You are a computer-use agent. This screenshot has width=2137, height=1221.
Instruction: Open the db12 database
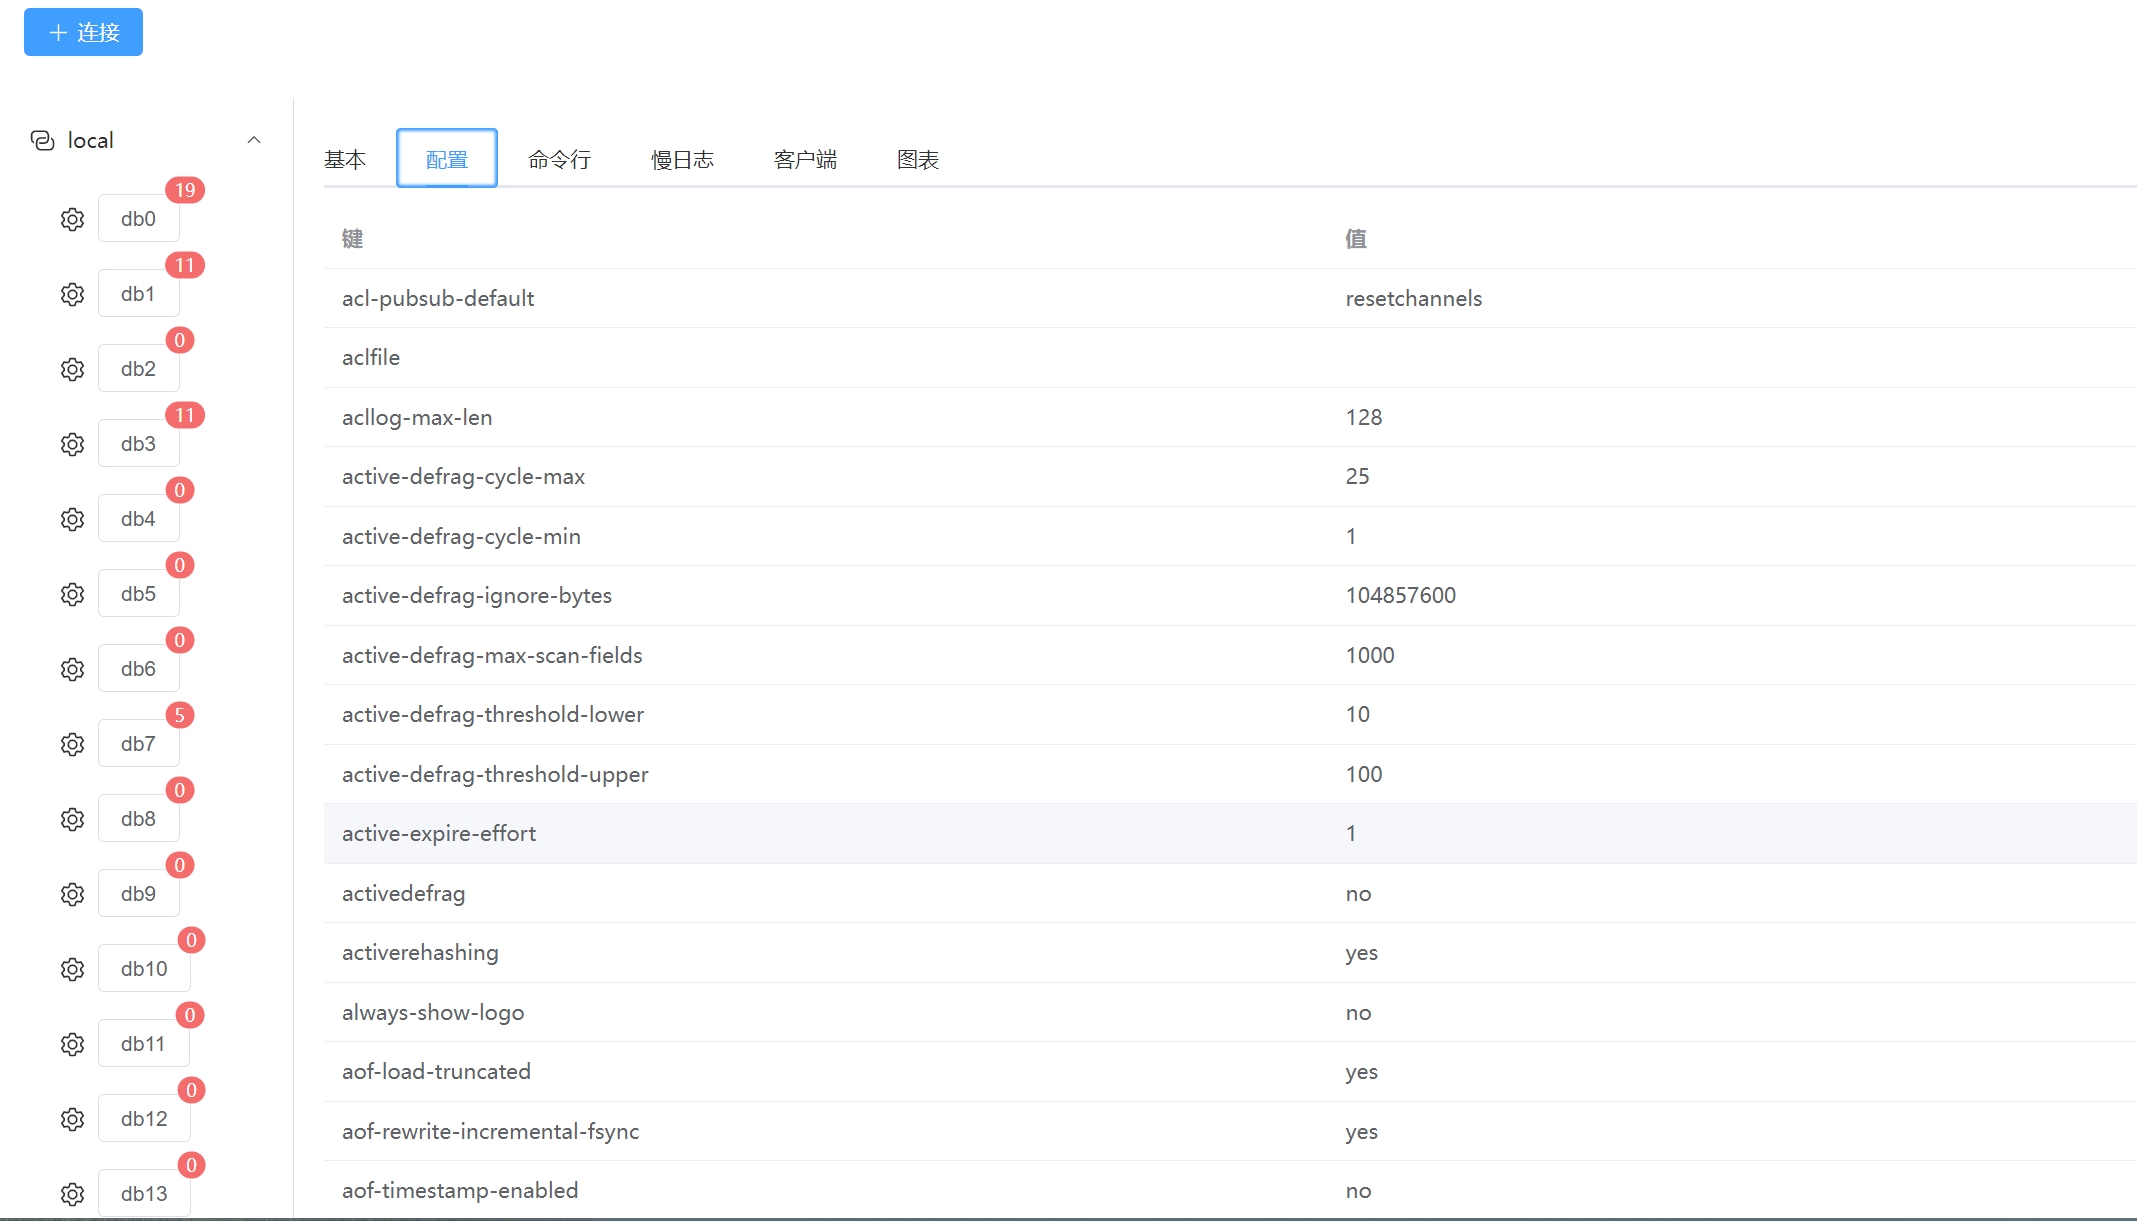tap(144, 1119)
